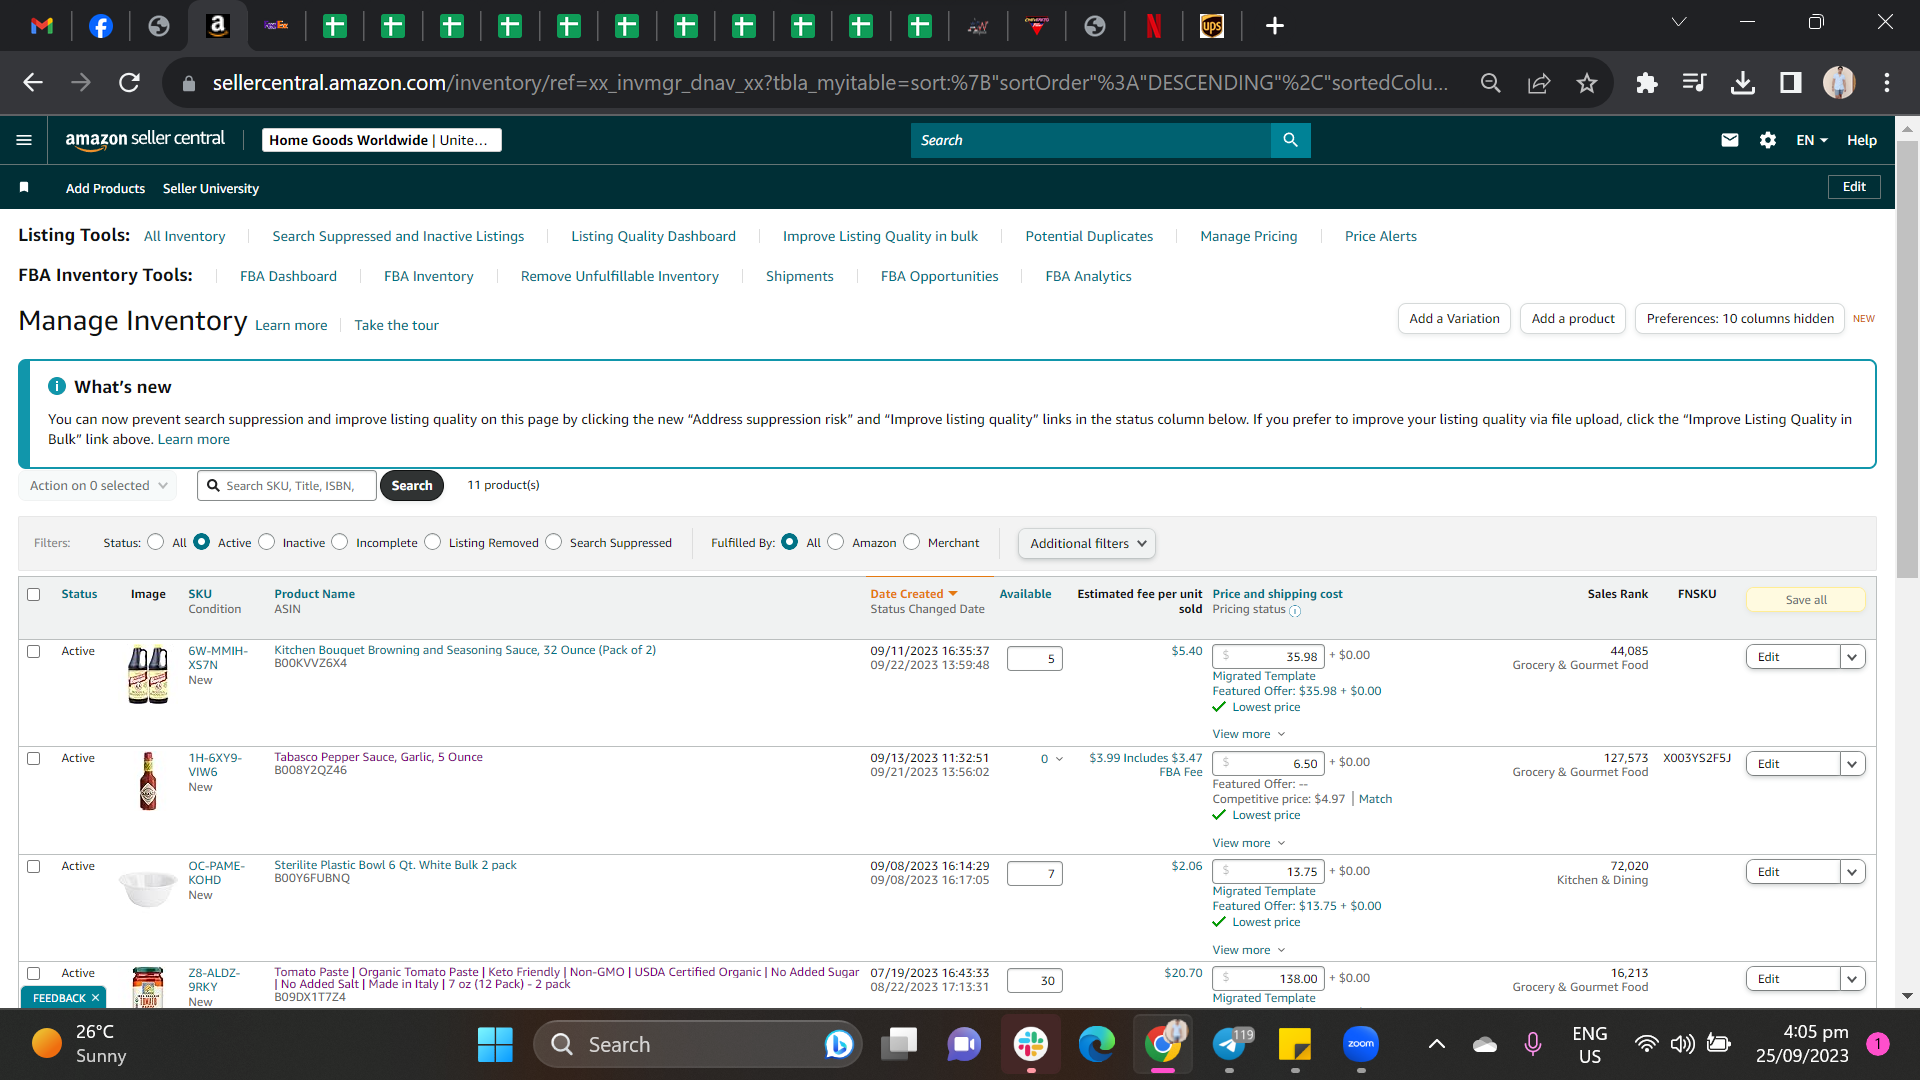Click the Add a product button
1920x1080 pixels.
coord(1573,319)
